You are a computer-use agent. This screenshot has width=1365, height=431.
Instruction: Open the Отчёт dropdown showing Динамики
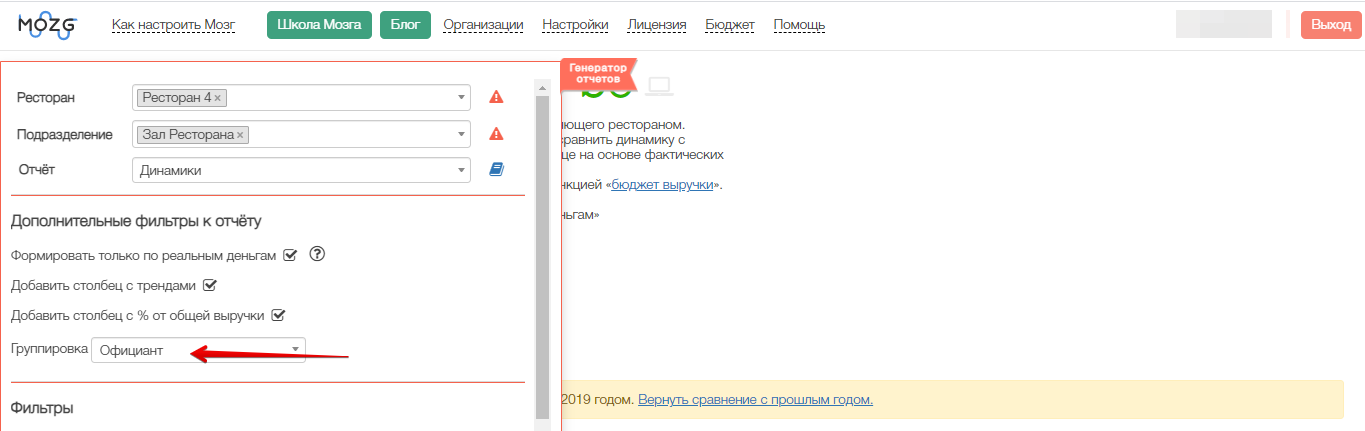click(300, 171)
